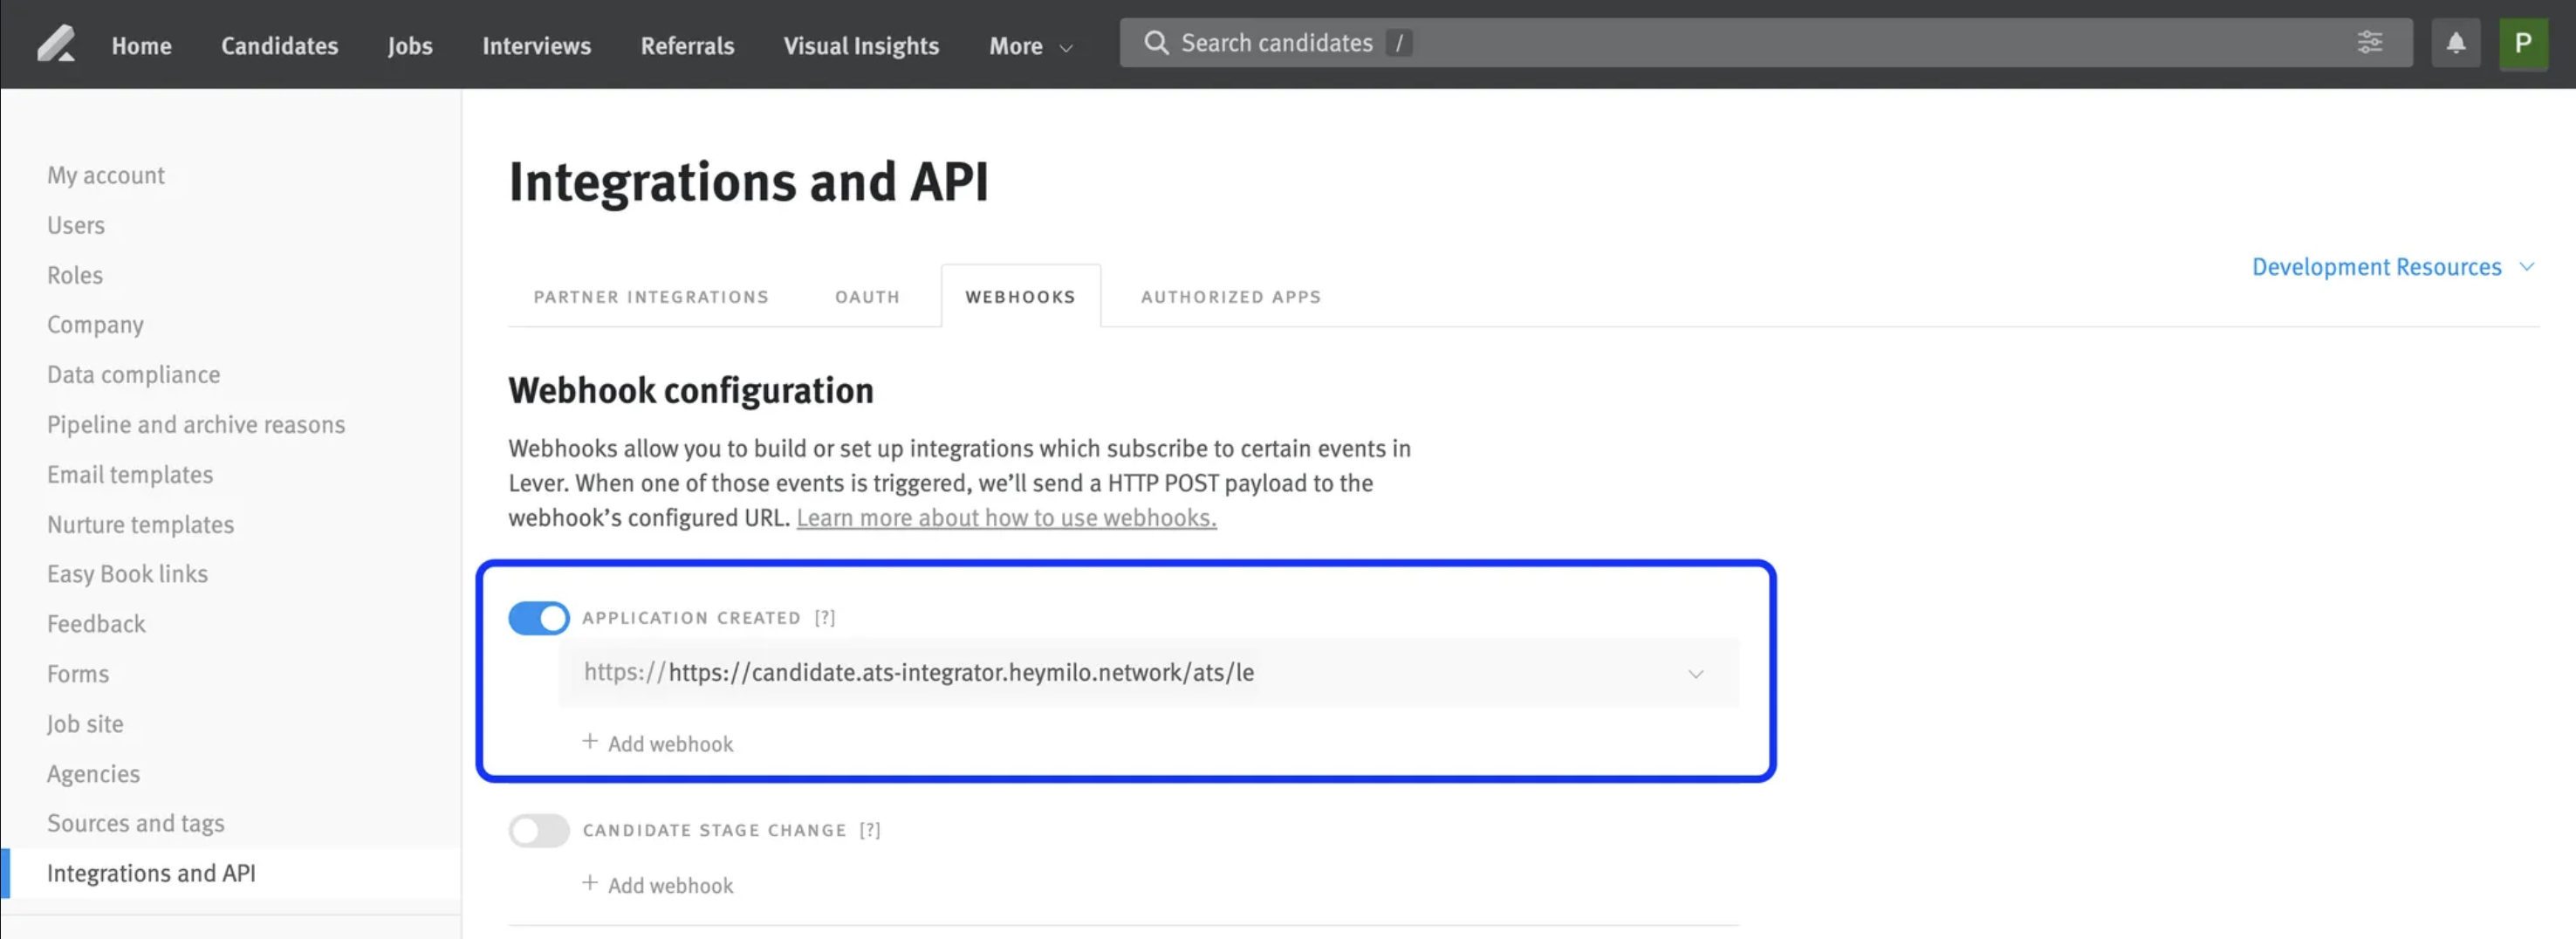The image size is (2576, 939).
Task: Switch to the OAuth tab
Action: tap(868, 297)
